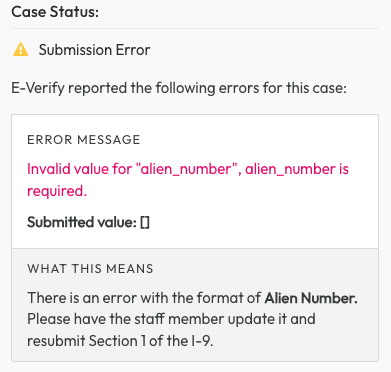Click the E-Verify reported errors sentence

pyautogui.click(x=179, y=88)
